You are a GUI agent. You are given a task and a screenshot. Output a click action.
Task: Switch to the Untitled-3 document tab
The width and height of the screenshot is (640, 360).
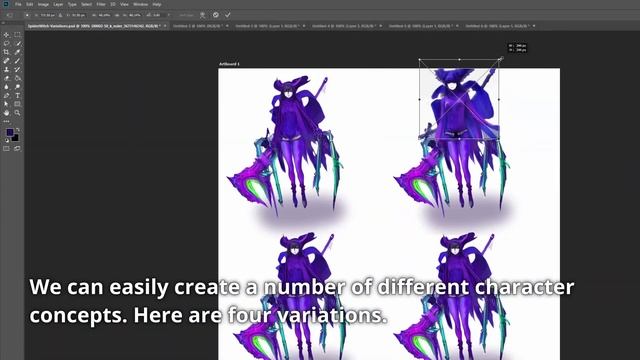pos(268,26)
